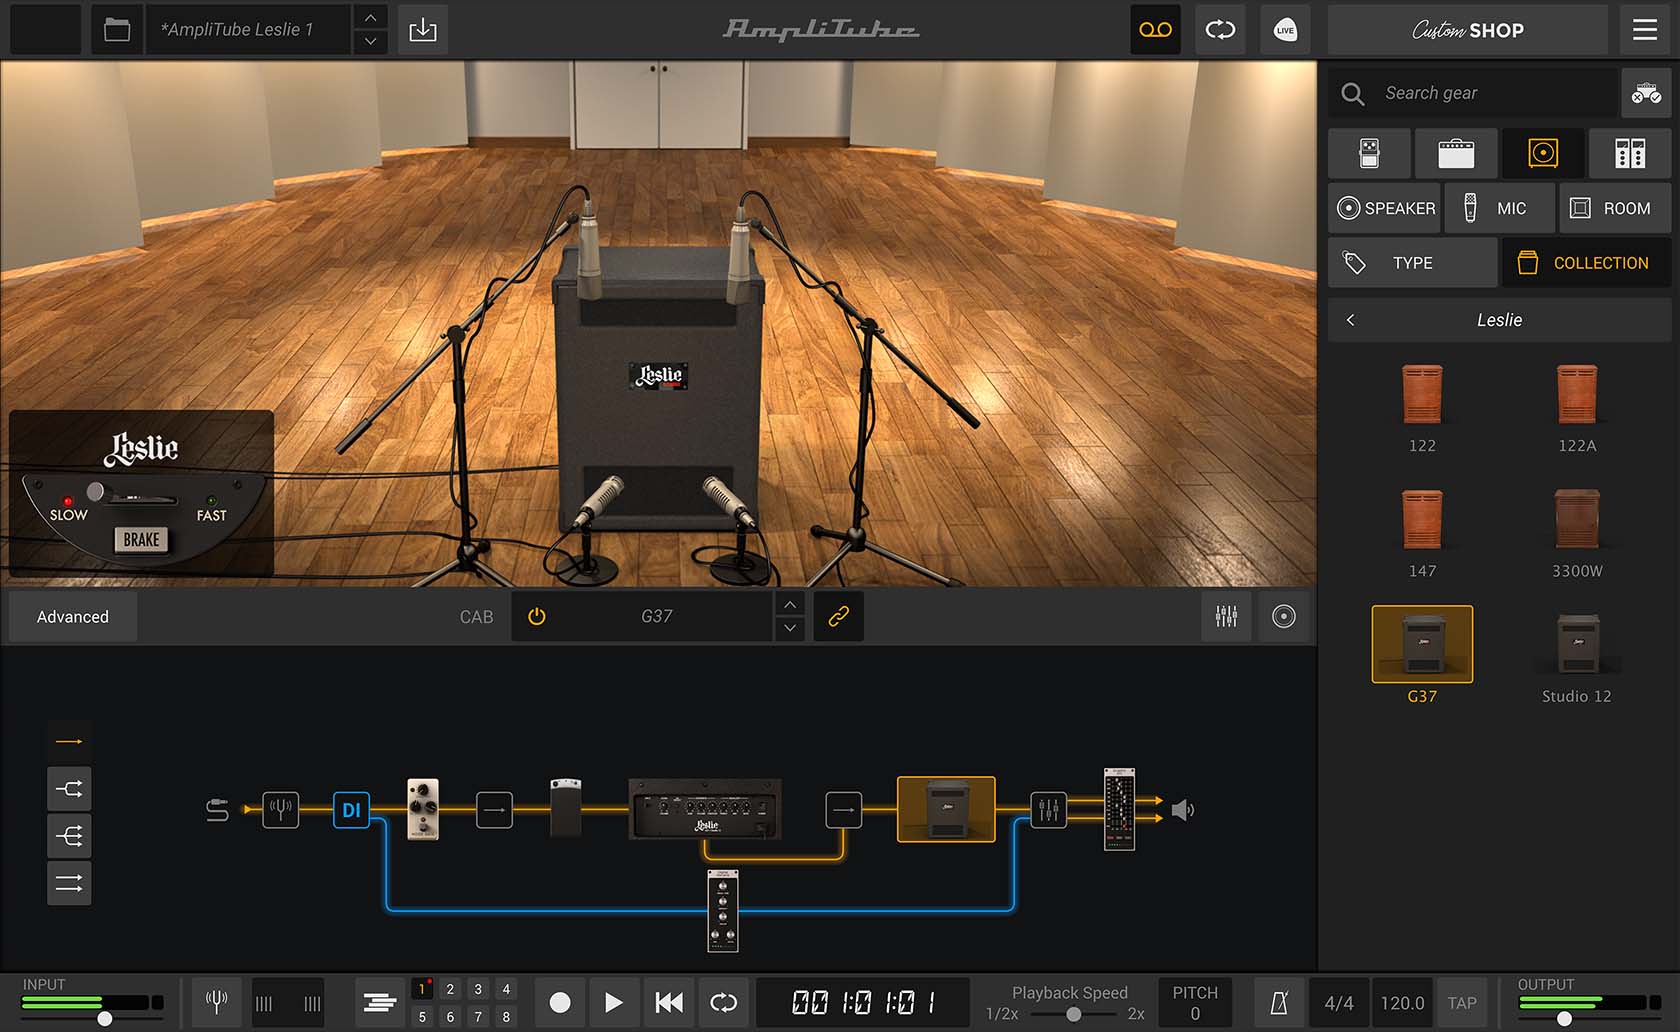
Task: Select the amp gear category icon
Action: (x=1456, y=153)
